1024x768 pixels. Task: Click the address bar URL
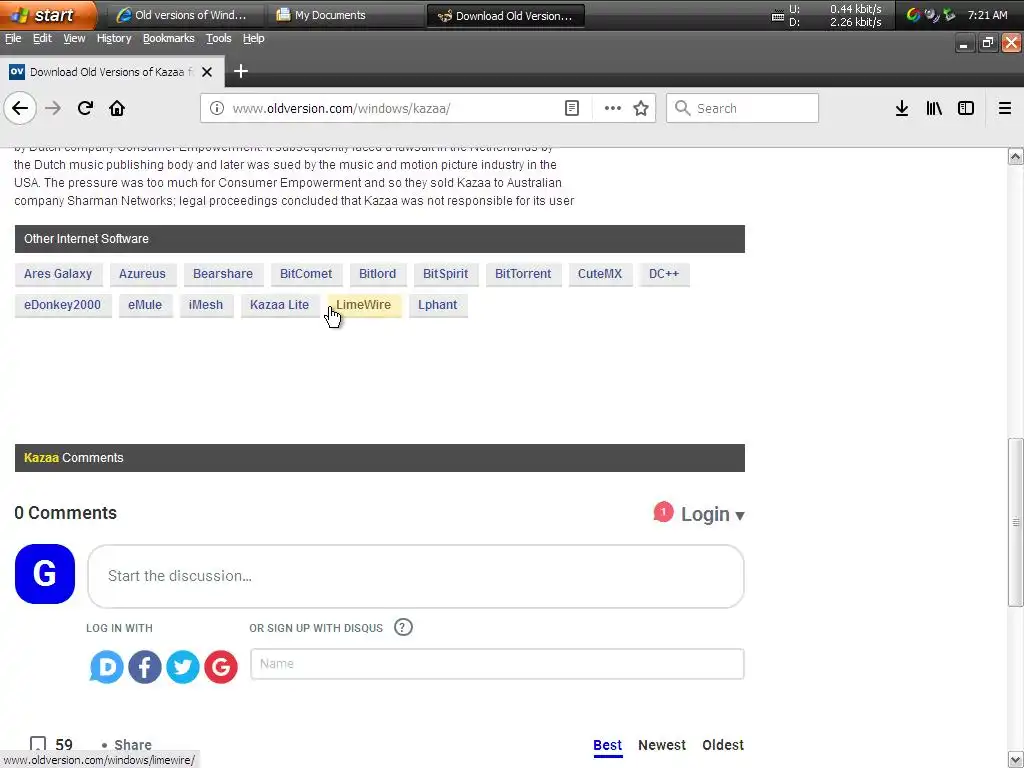(x=342, y=108)
